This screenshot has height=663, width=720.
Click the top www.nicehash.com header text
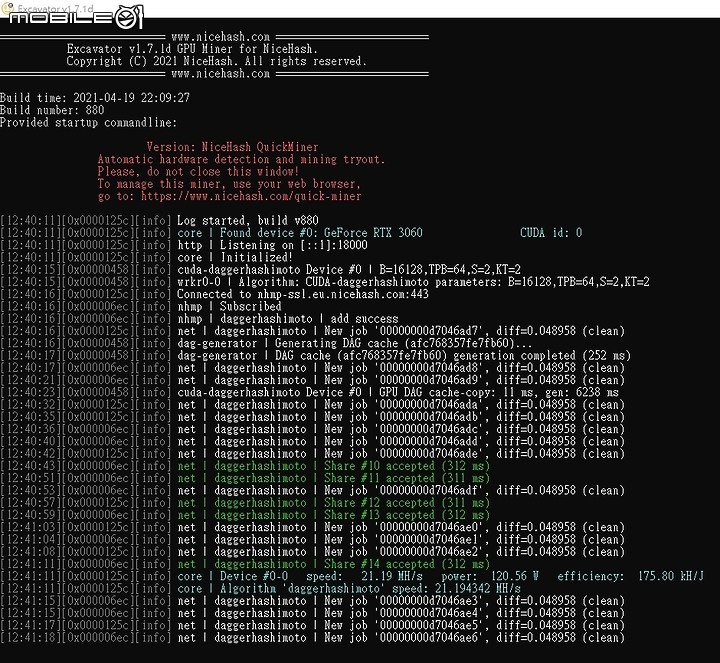[220, 37]
